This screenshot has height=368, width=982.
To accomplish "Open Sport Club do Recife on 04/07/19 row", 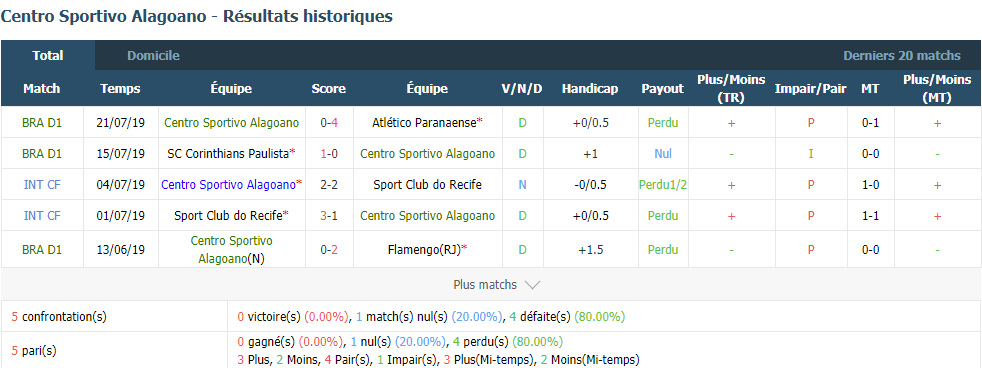I will coord(427,185).
